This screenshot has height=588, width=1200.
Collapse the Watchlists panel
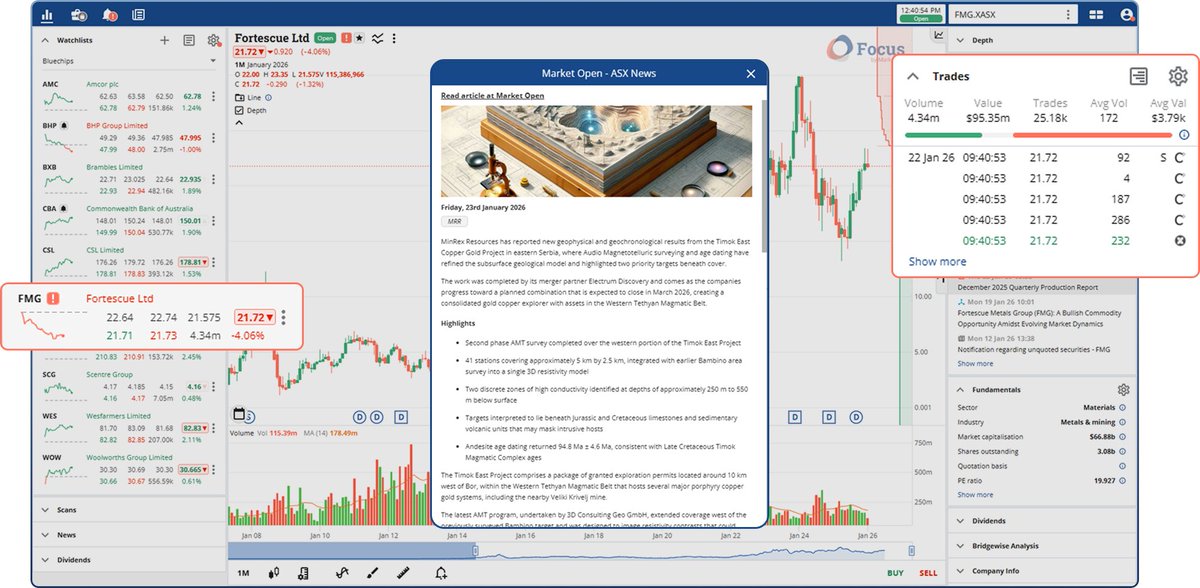(45, 41)
